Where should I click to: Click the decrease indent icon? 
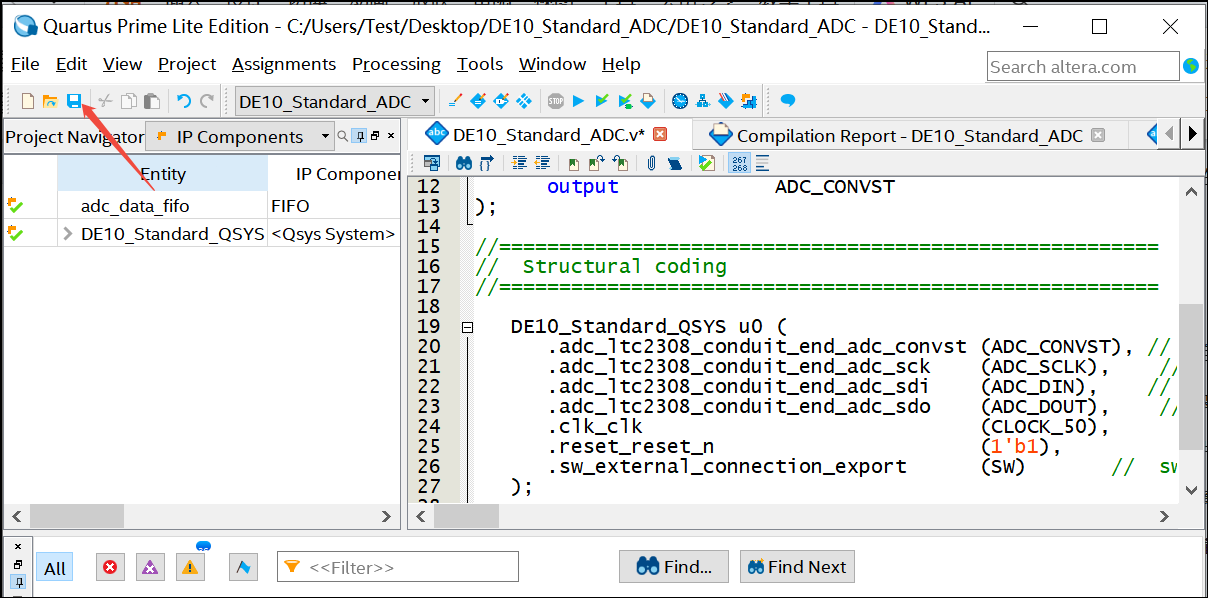pyautogui.click(x=542, y=163)
